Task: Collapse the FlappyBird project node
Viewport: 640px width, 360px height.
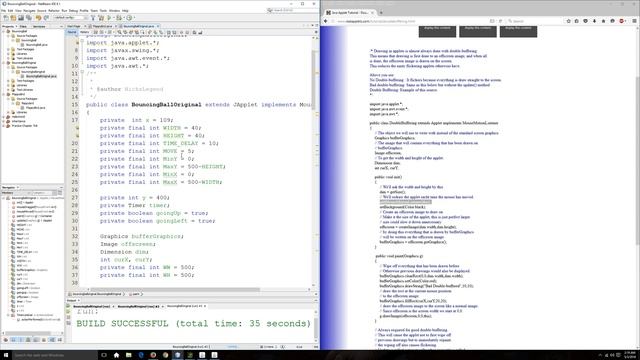Action: (x=4, y=94)
